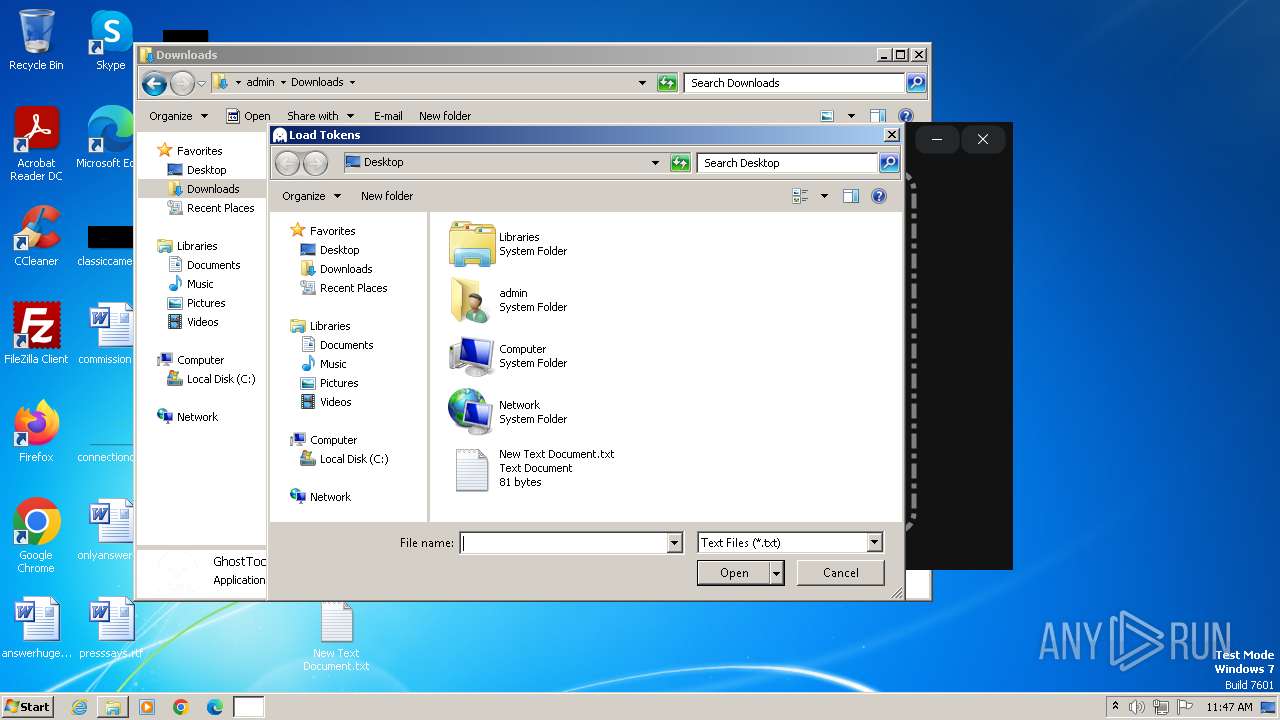Image resolution: width=1280 pixels, height=720 pixels.
Task: Open the File name dropdown list
Action: pyautogui.click(x=674, y=543)
